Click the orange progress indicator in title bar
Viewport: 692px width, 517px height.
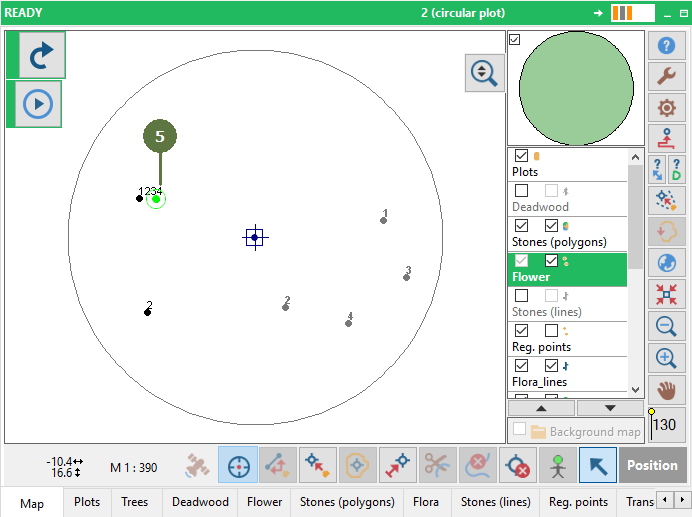(x=632, y=13)
